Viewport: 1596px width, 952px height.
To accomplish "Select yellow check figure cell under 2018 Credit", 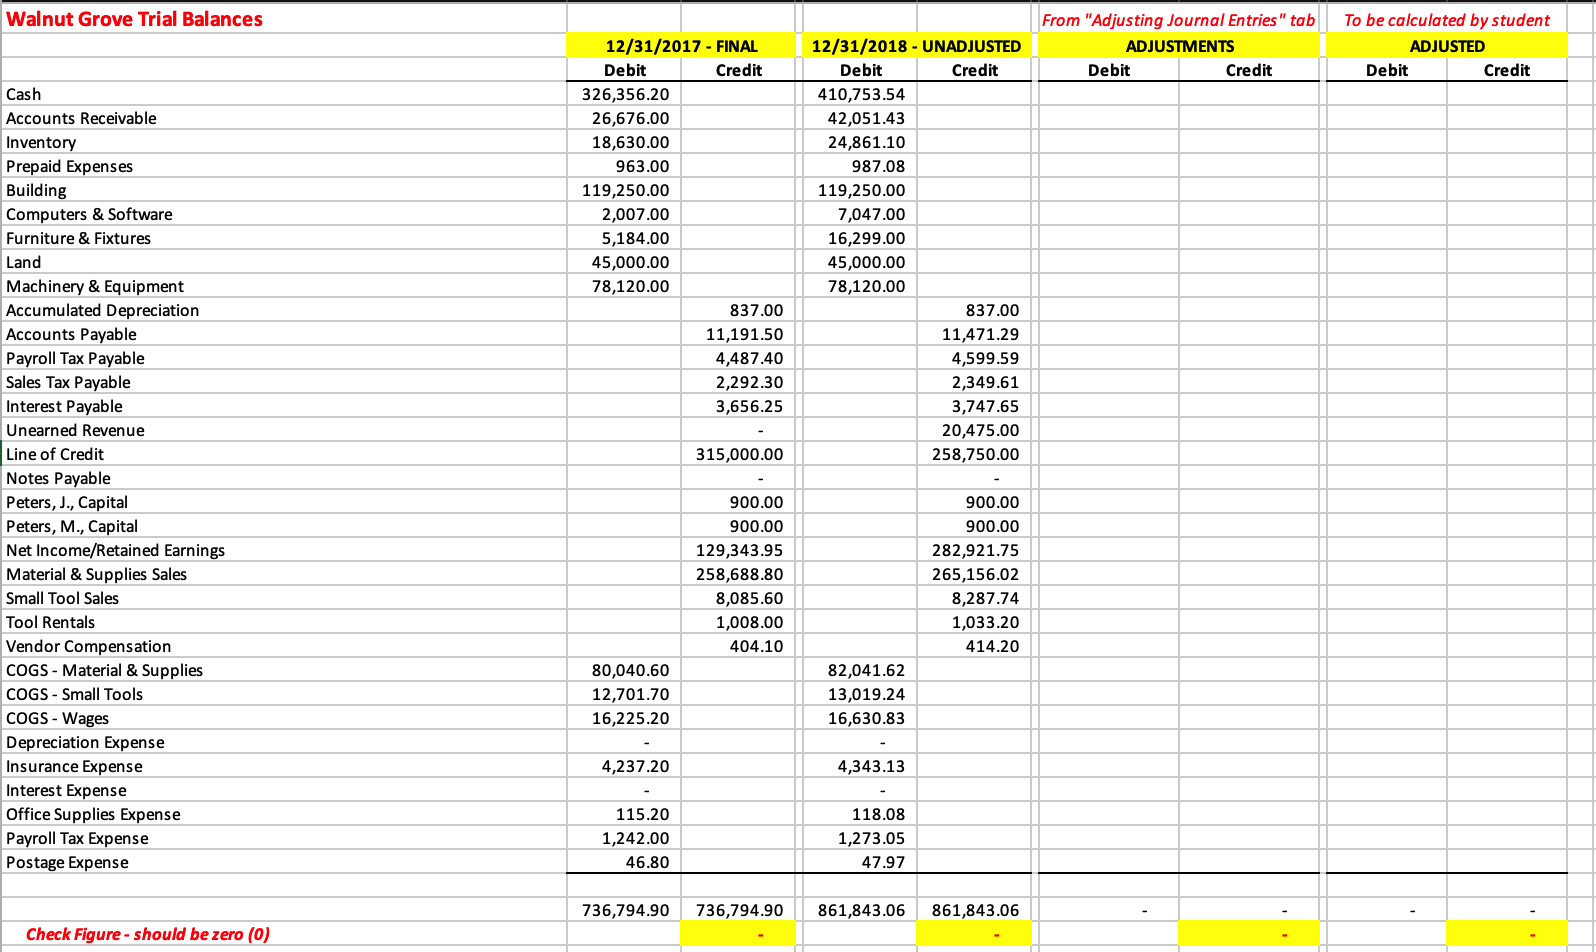I will point(974,934).
